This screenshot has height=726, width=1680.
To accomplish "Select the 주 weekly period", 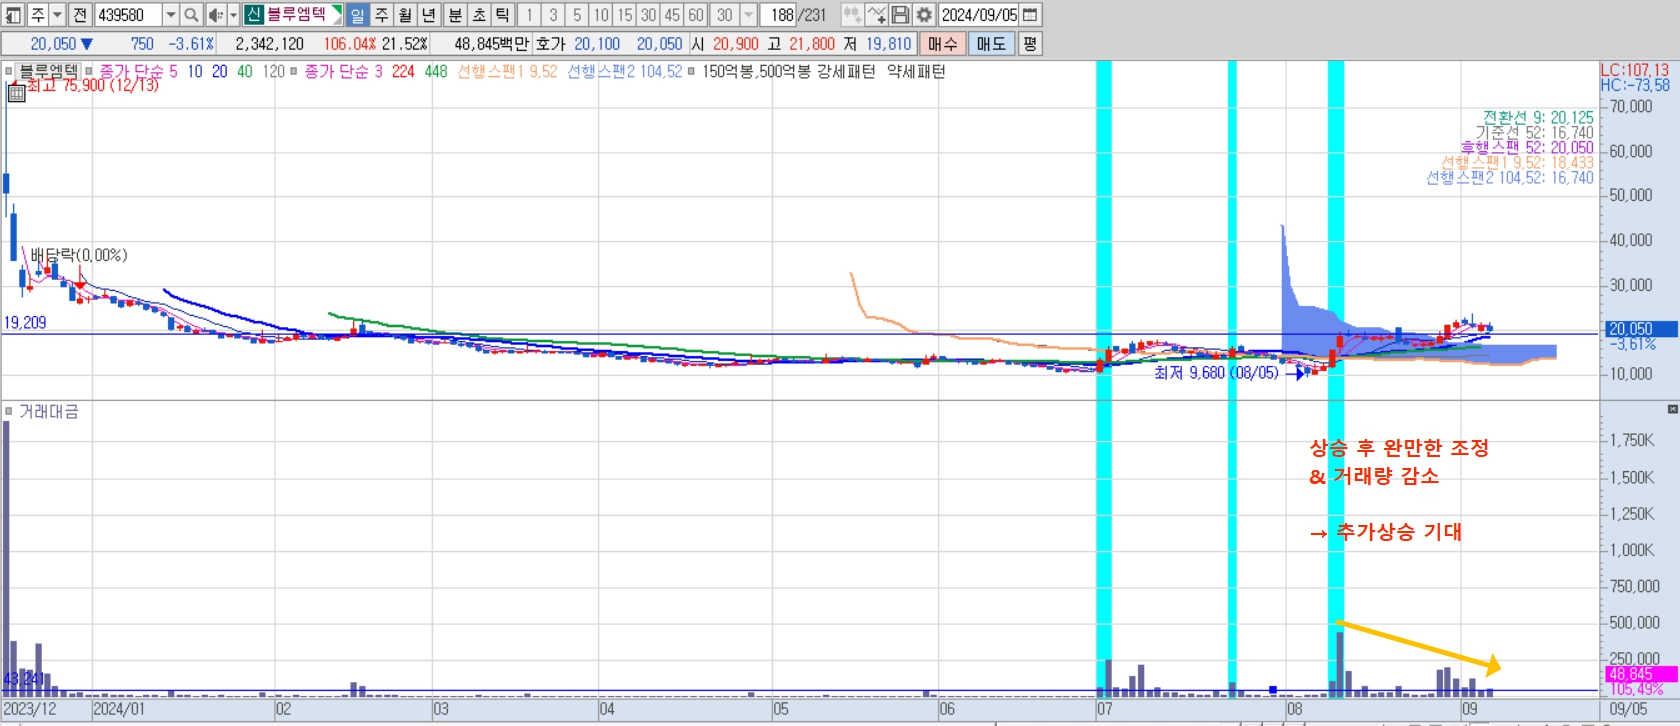I will [x=381, y=15].
